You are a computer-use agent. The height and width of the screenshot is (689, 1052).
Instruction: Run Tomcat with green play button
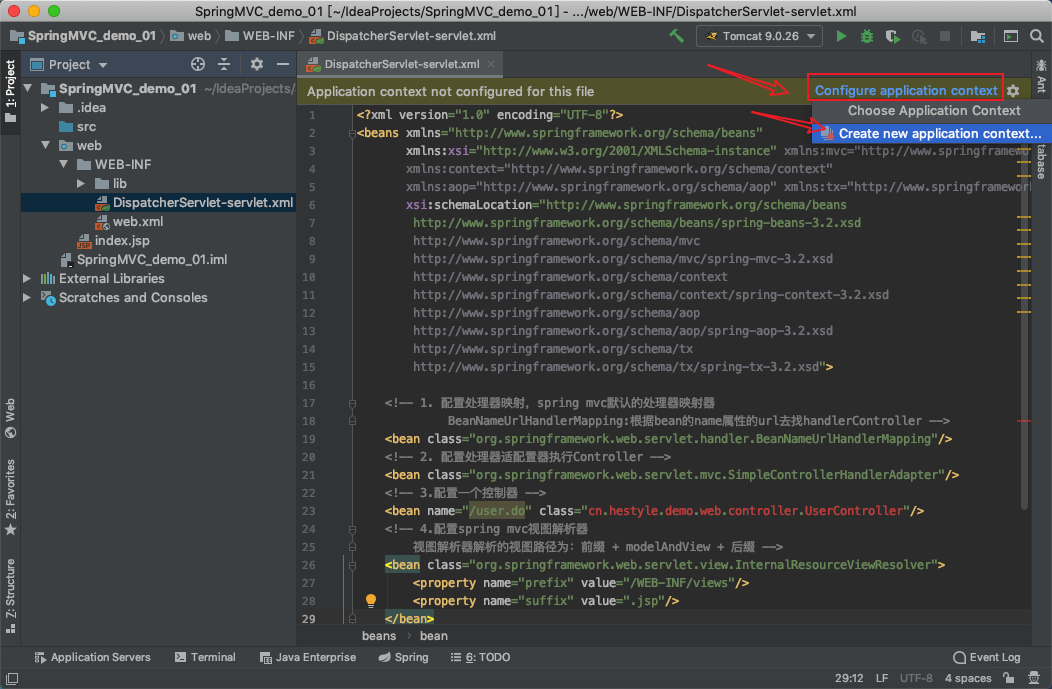coord(841,36)
